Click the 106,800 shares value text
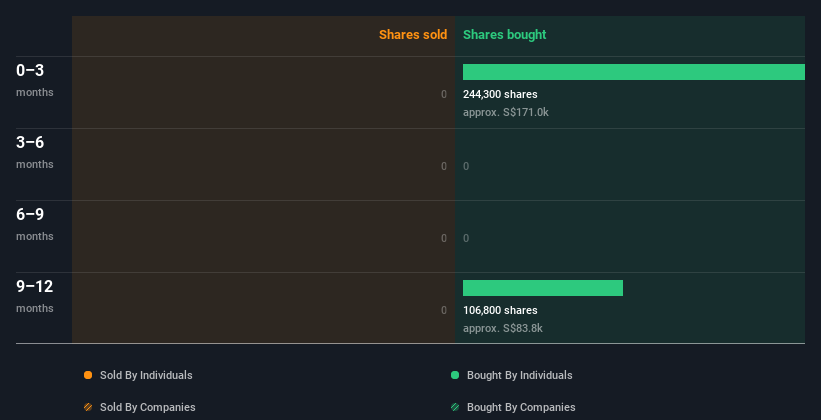 [500, 310]
